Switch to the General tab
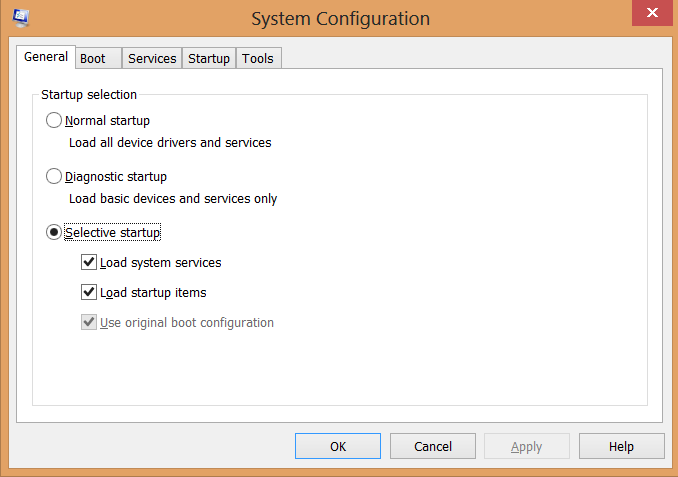The height and width of the screenshot is (477, 678). 46,57
